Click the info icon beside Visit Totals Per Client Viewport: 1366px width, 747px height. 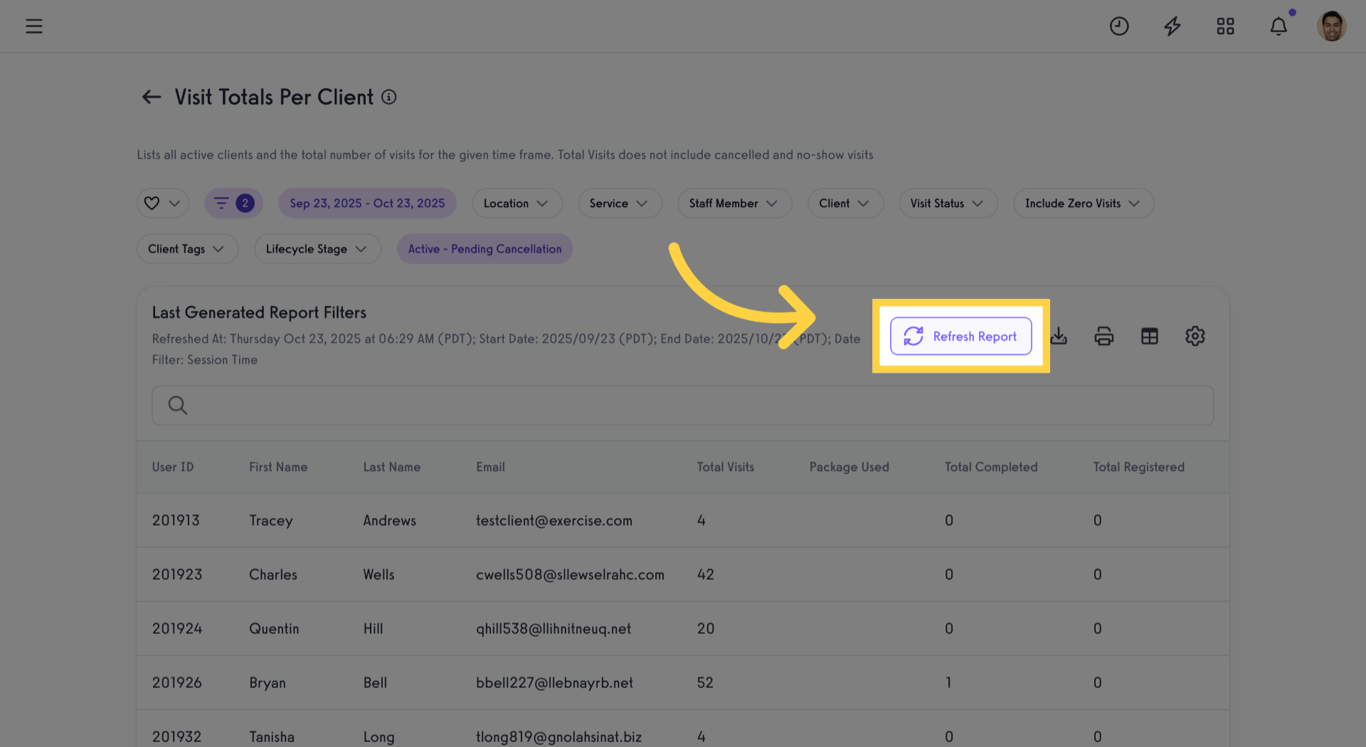coord(389,96)
